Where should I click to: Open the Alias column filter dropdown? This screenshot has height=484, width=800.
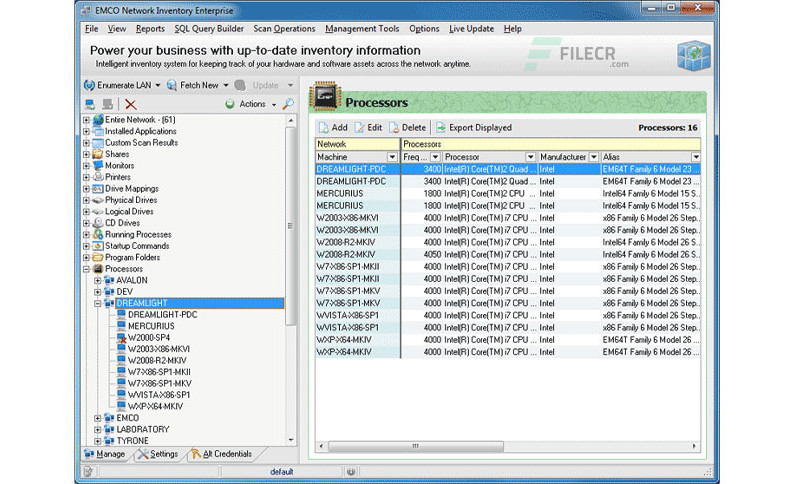click(695, 157)
